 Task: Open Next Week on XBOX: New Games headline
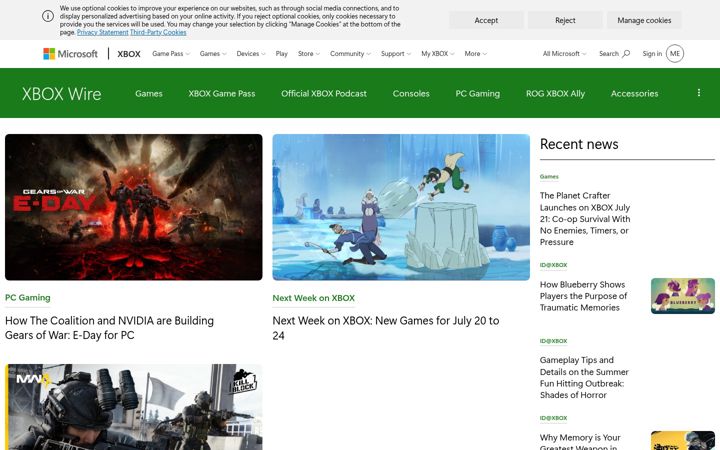point(386,328)
